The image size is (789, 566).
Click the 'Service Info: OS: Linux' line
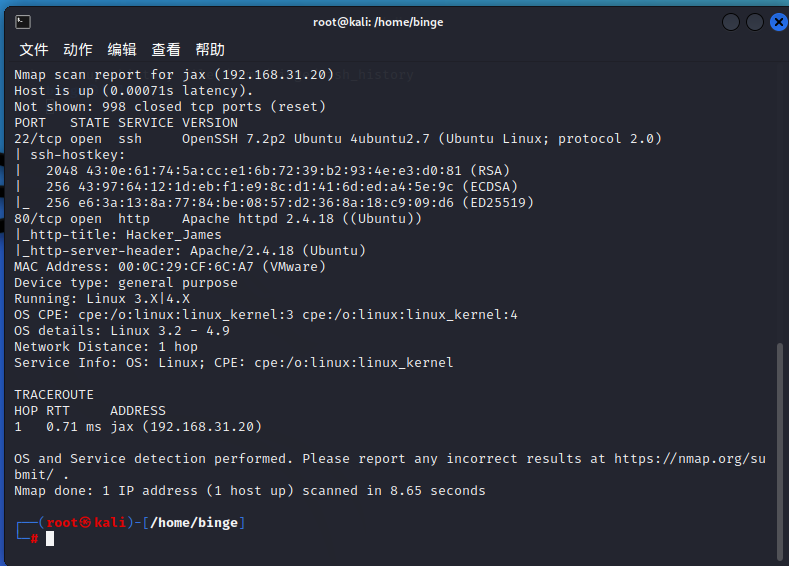(x=233, y=363)
